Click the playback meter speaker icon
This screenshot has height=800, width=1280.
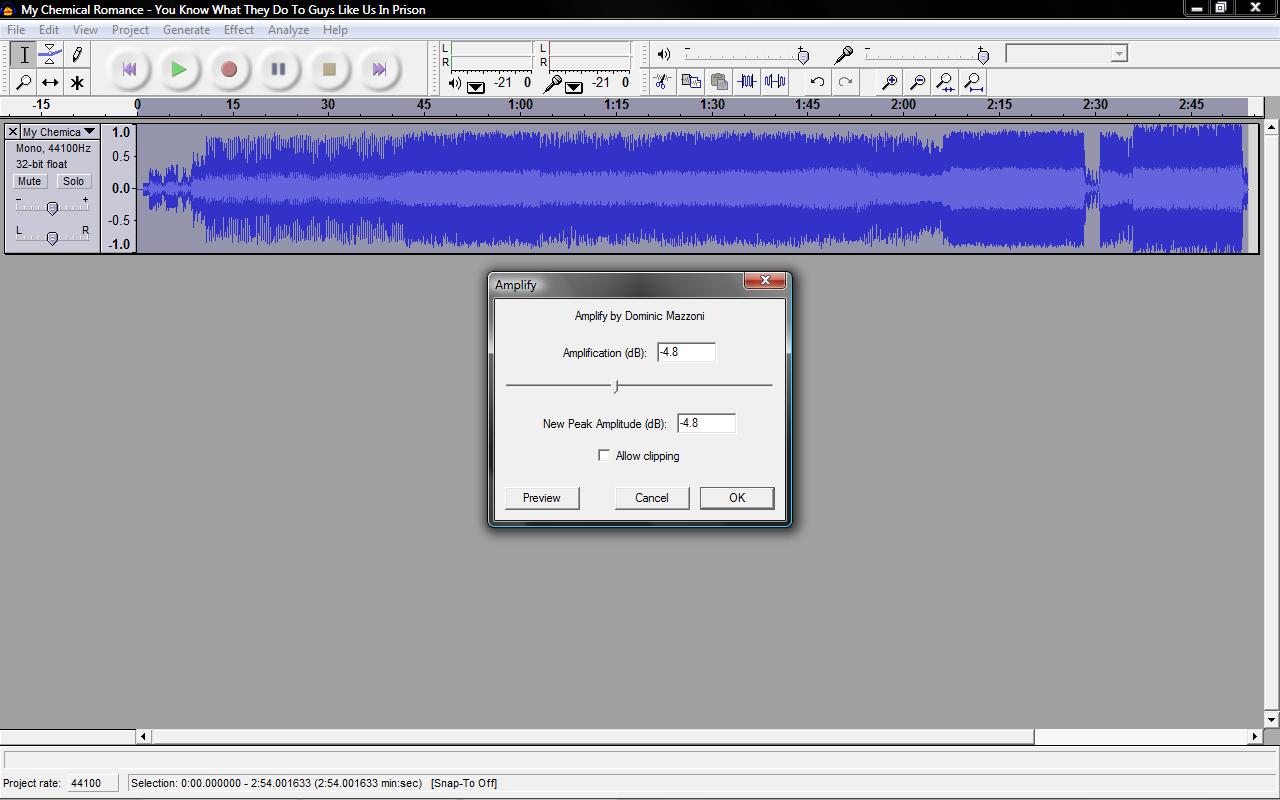pos(454,83)
